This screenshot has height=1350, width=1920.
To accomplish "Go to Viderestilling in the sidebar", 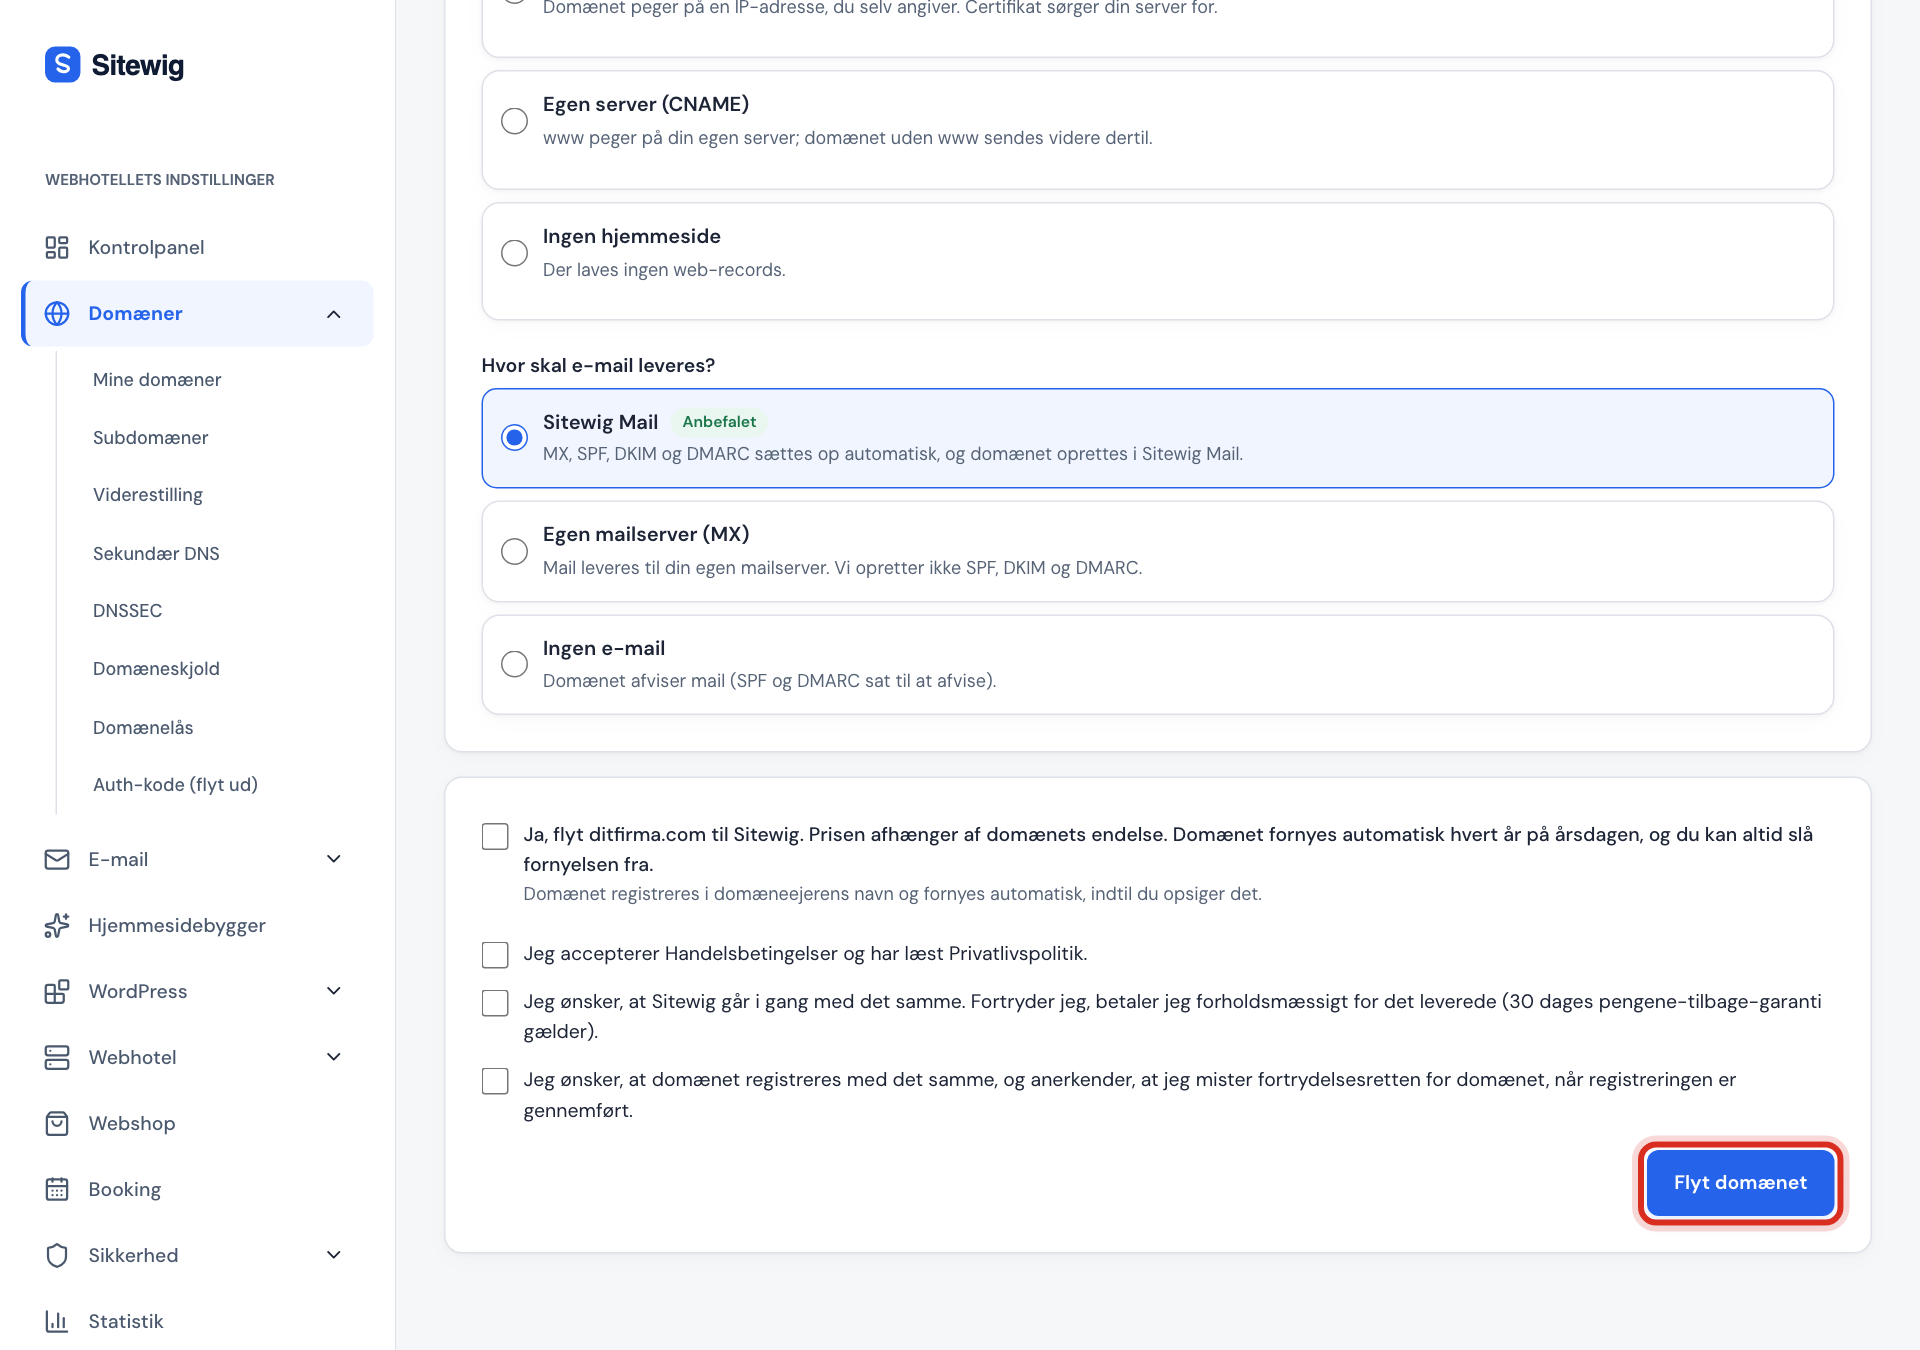I will click(148, 495).
